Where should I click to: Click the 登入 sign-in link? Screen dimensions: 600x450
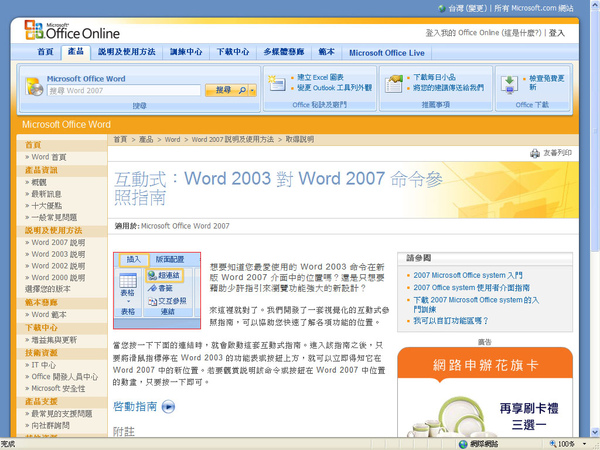point(556,33)
